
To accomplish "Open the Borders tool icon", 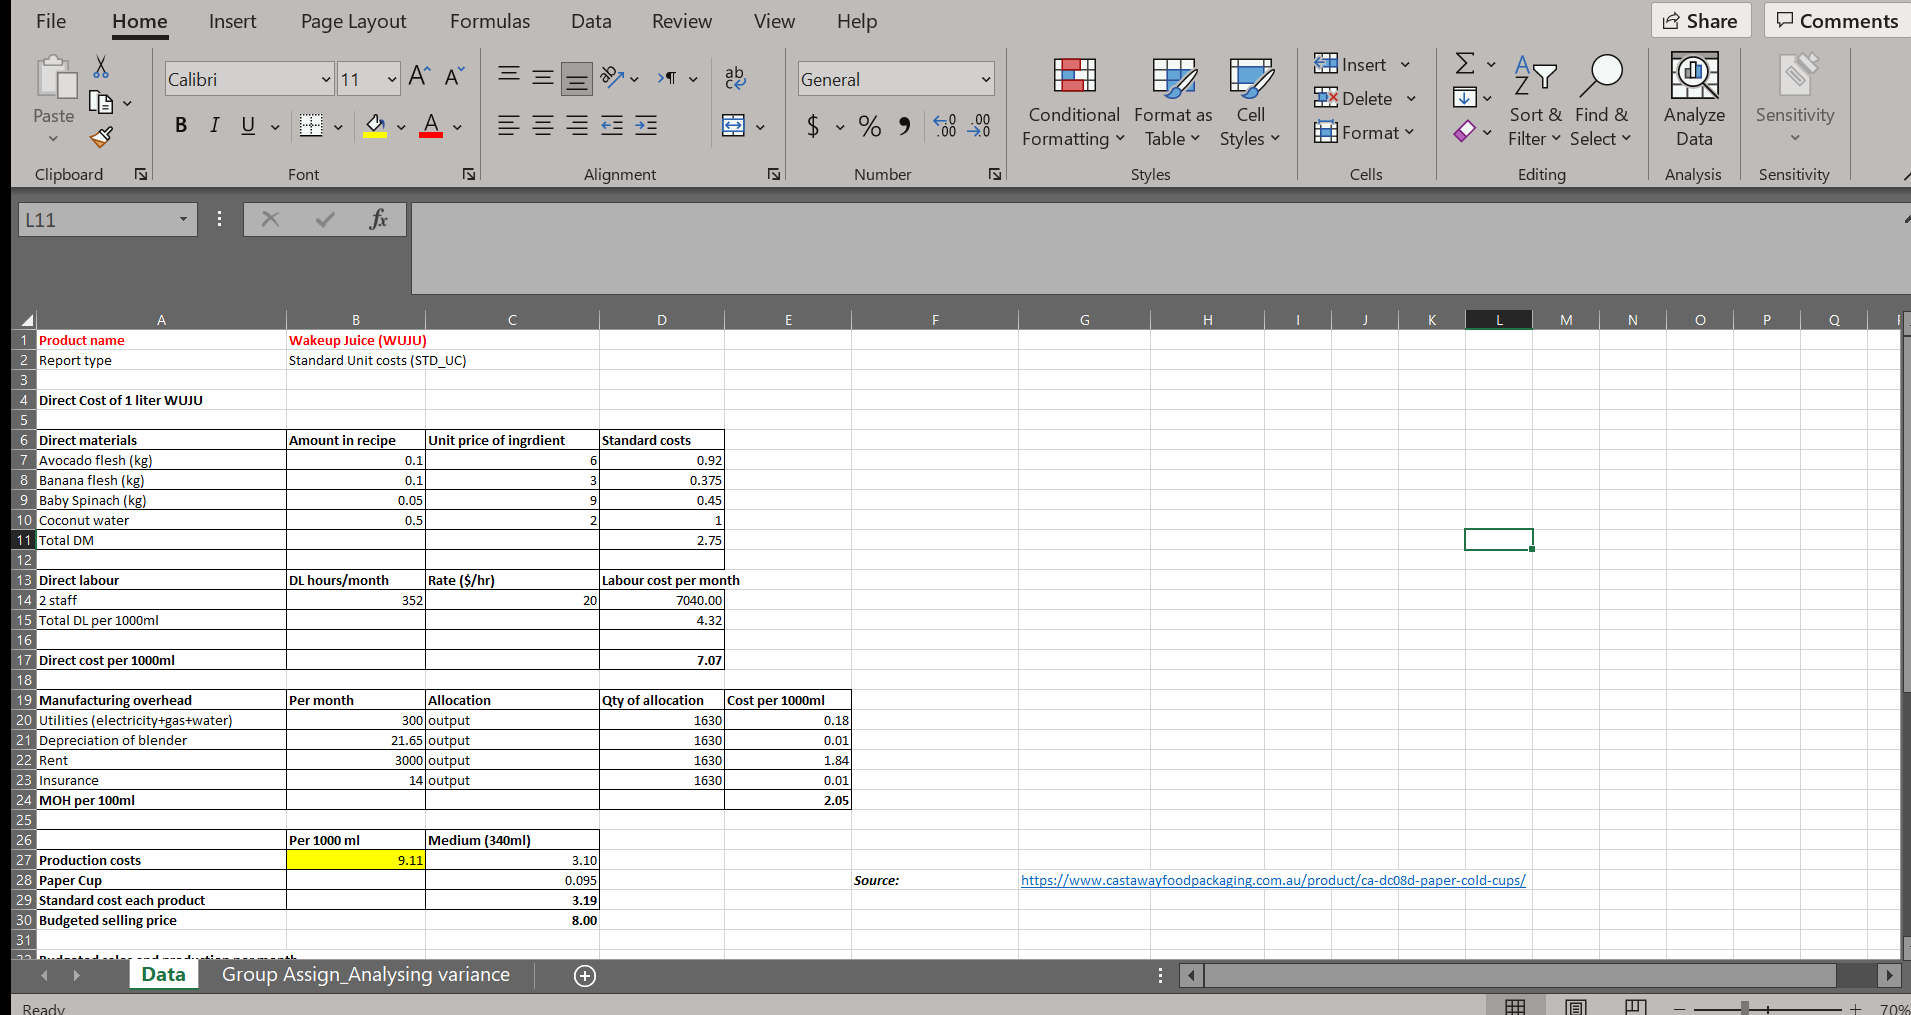I will [x=312, y=126].
